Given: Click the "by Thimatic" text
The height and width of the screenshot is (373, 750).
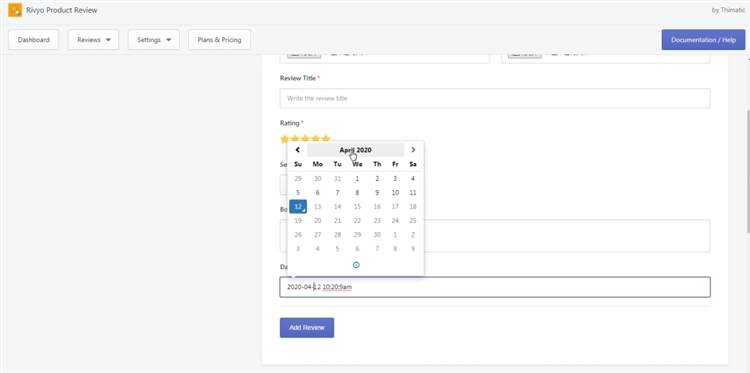Looking at the screenshot, I should (728, 10).
